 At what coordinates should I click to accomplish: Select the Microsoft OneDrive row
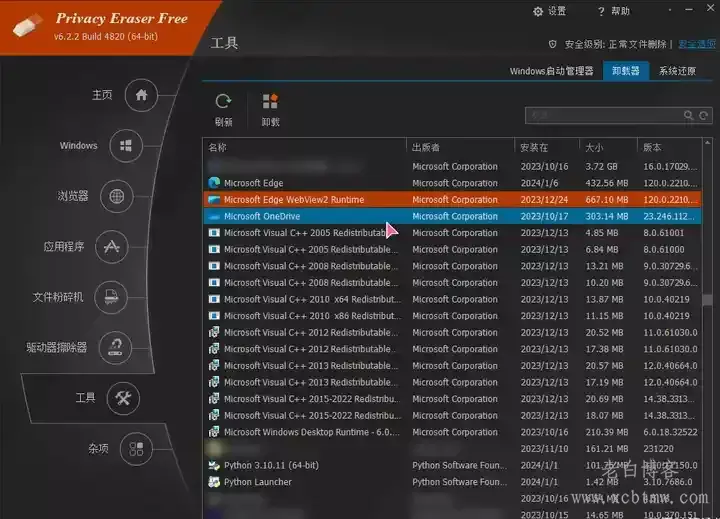452,216
